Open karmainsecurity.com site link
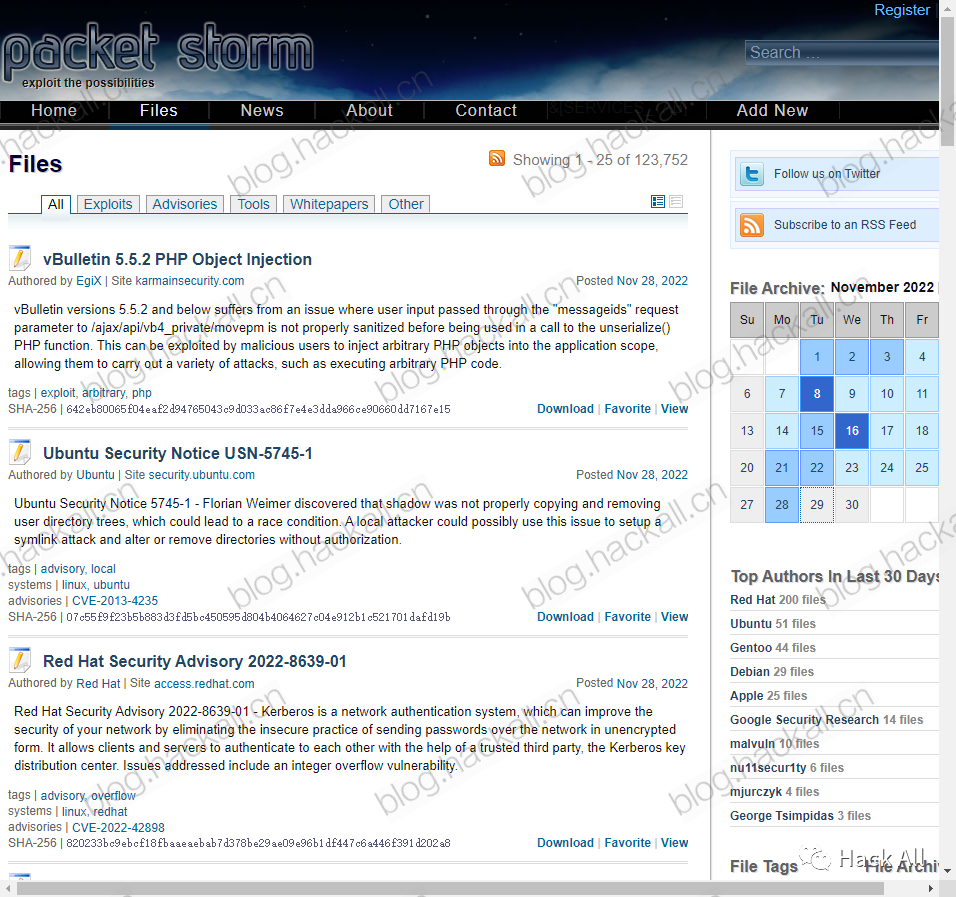The image size is (956, 897). pyautogui.click(x=190, y=281)
